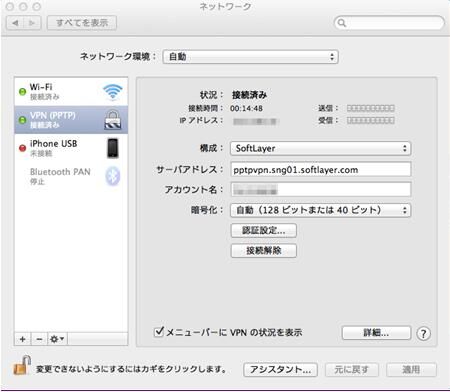Add a new service with plus button

pyautogui.click(x=23, y=339)
